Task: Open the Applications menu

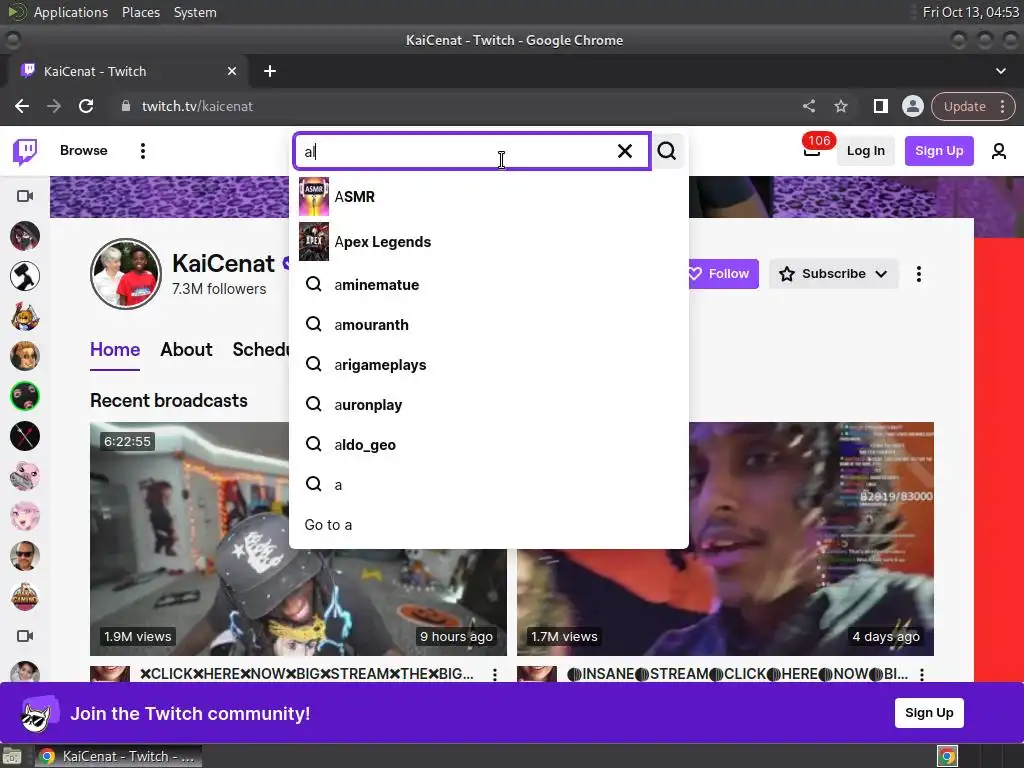Action: point(71,12)
